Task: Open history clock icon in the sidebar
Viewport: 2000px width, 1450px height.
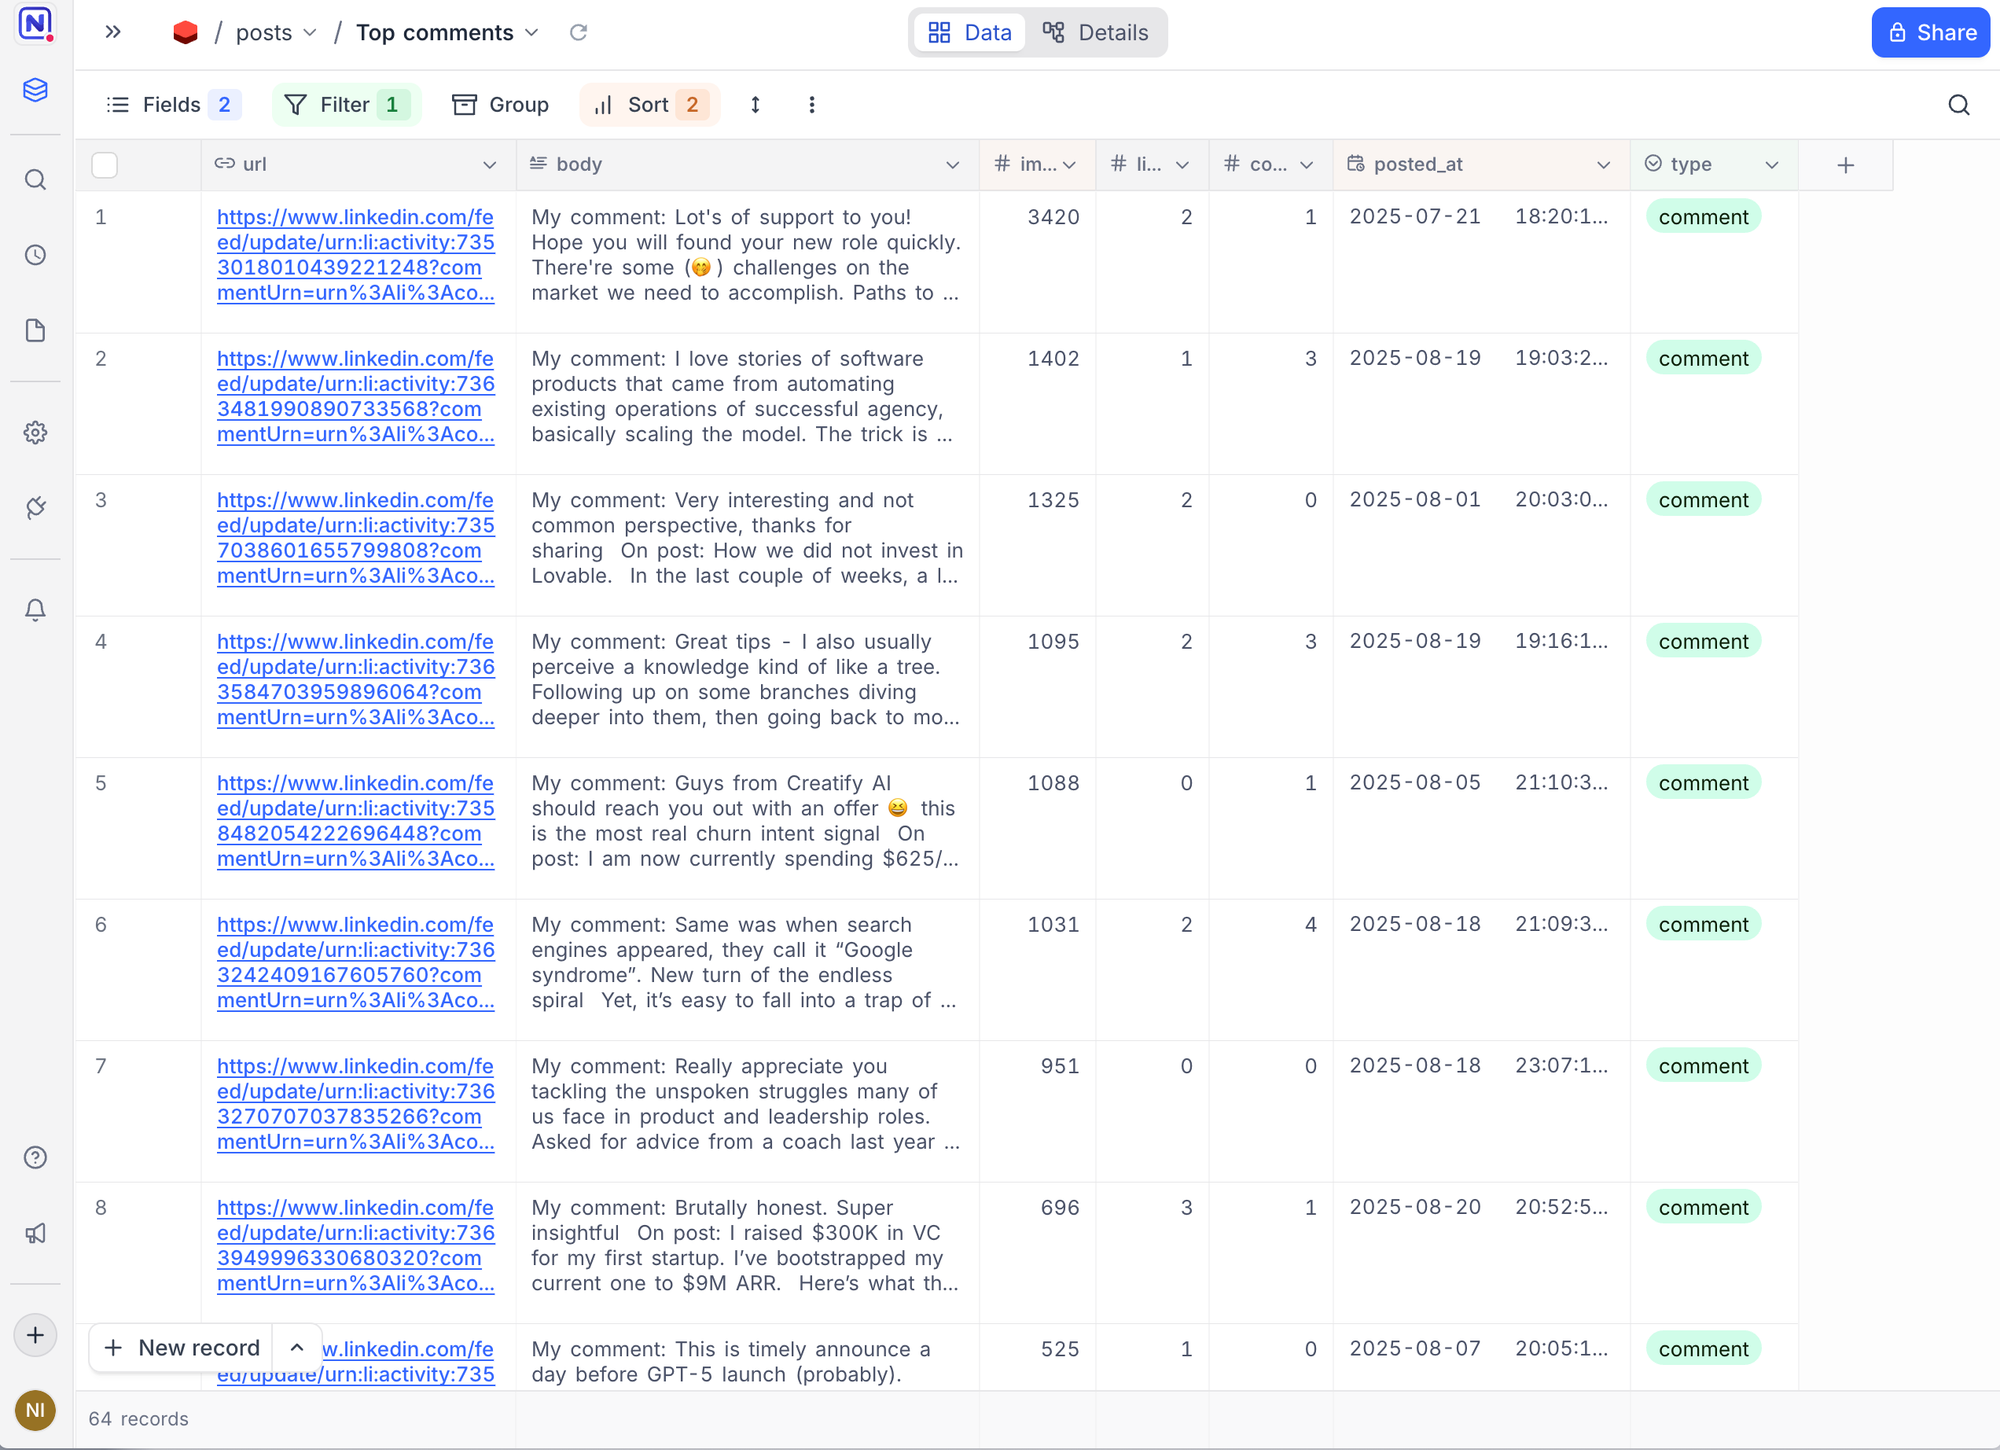Action: [x=35, y=255]
